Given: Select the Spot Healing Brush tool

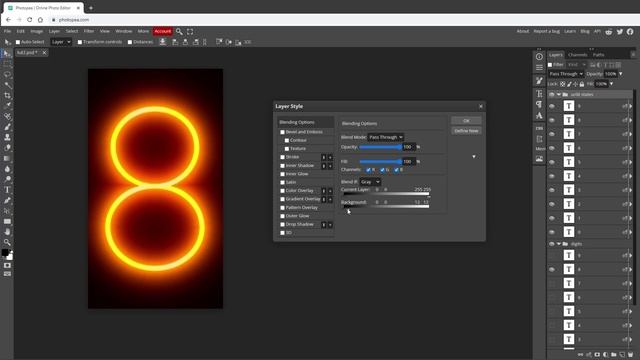Looking at the screenshot, I should tap(7, 116).
